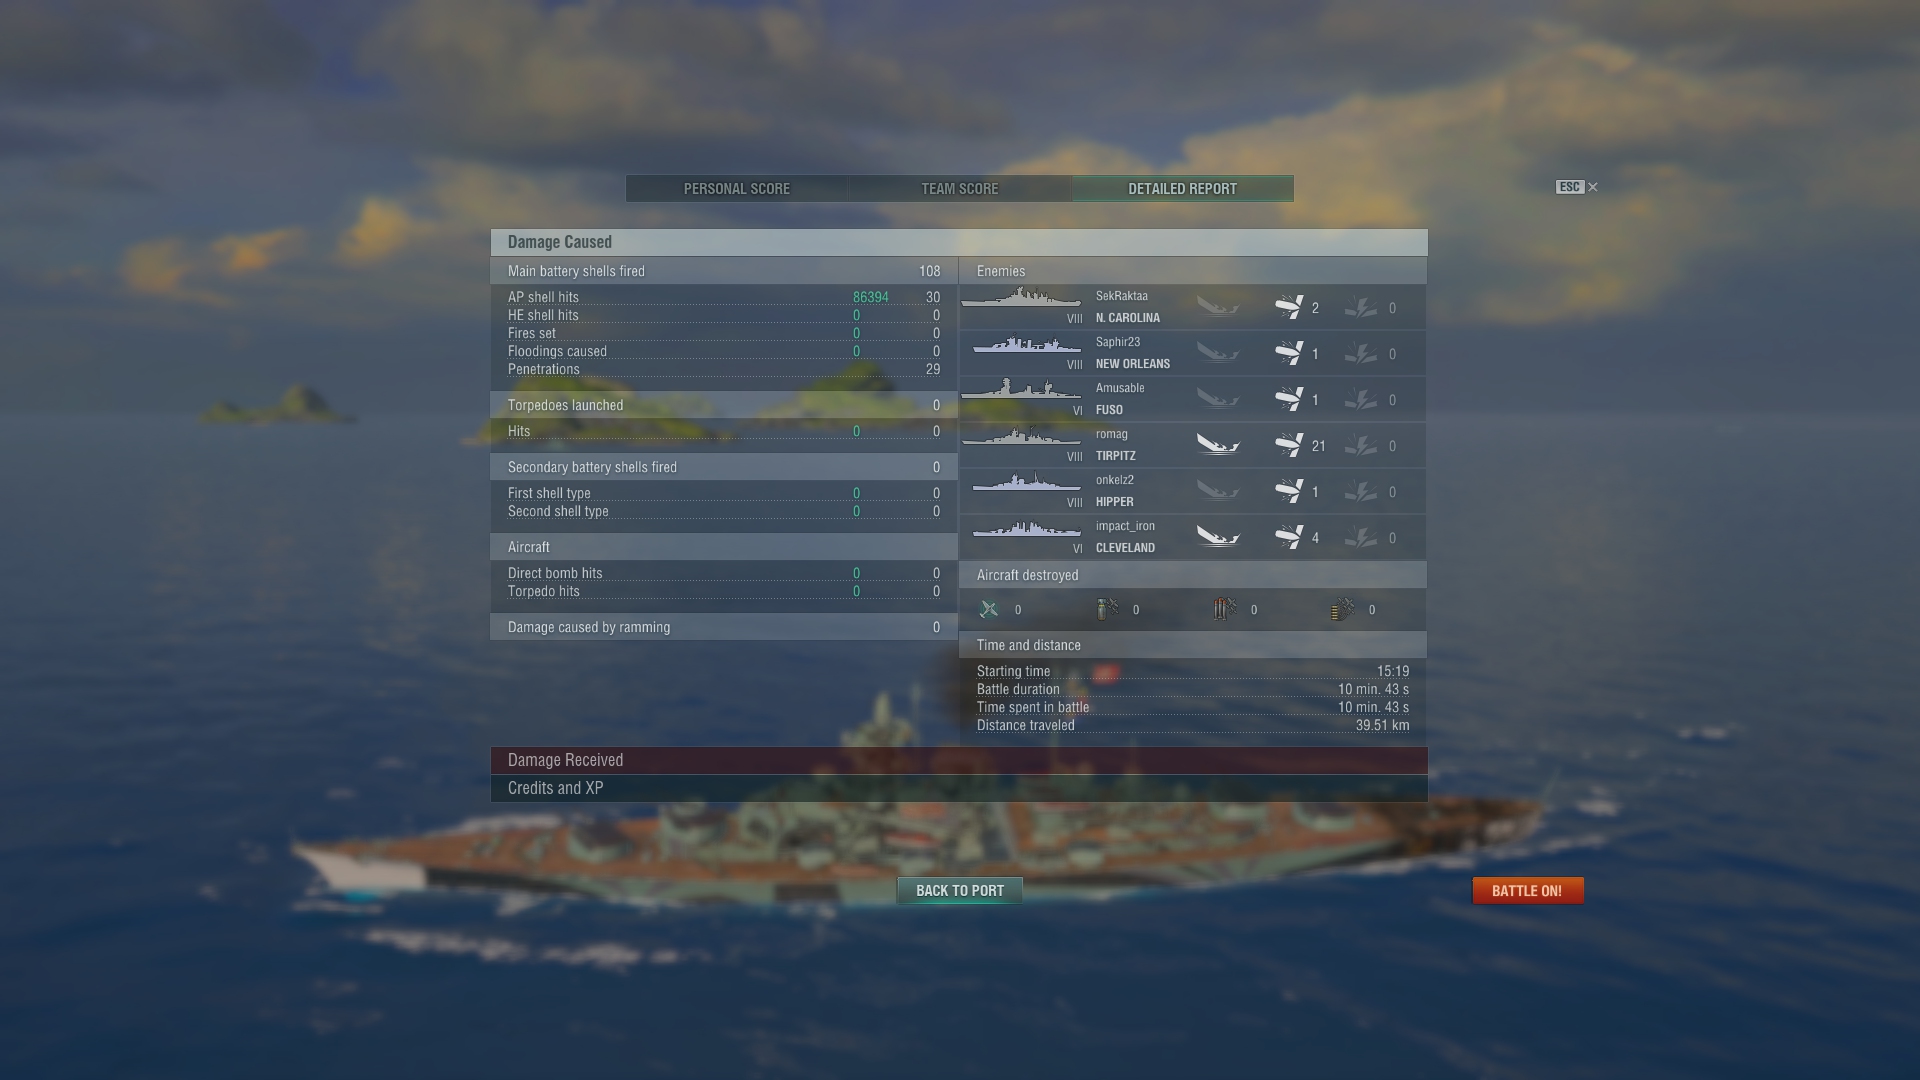Switch to the Personal Score tab
1920x1080 pixels.
(x=737, y=188)
